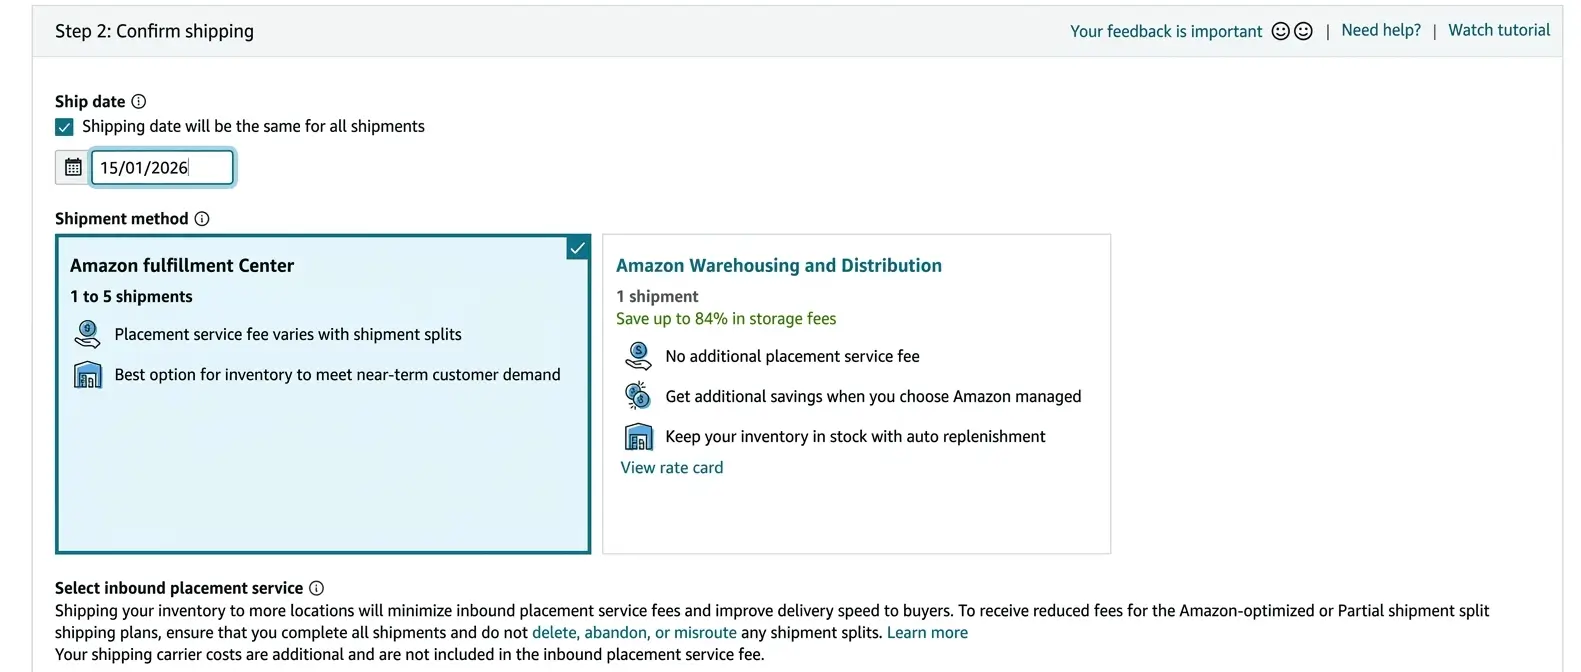Open the Watch tutorial link
The image size is (1581, 672).
pos(1499,30)
